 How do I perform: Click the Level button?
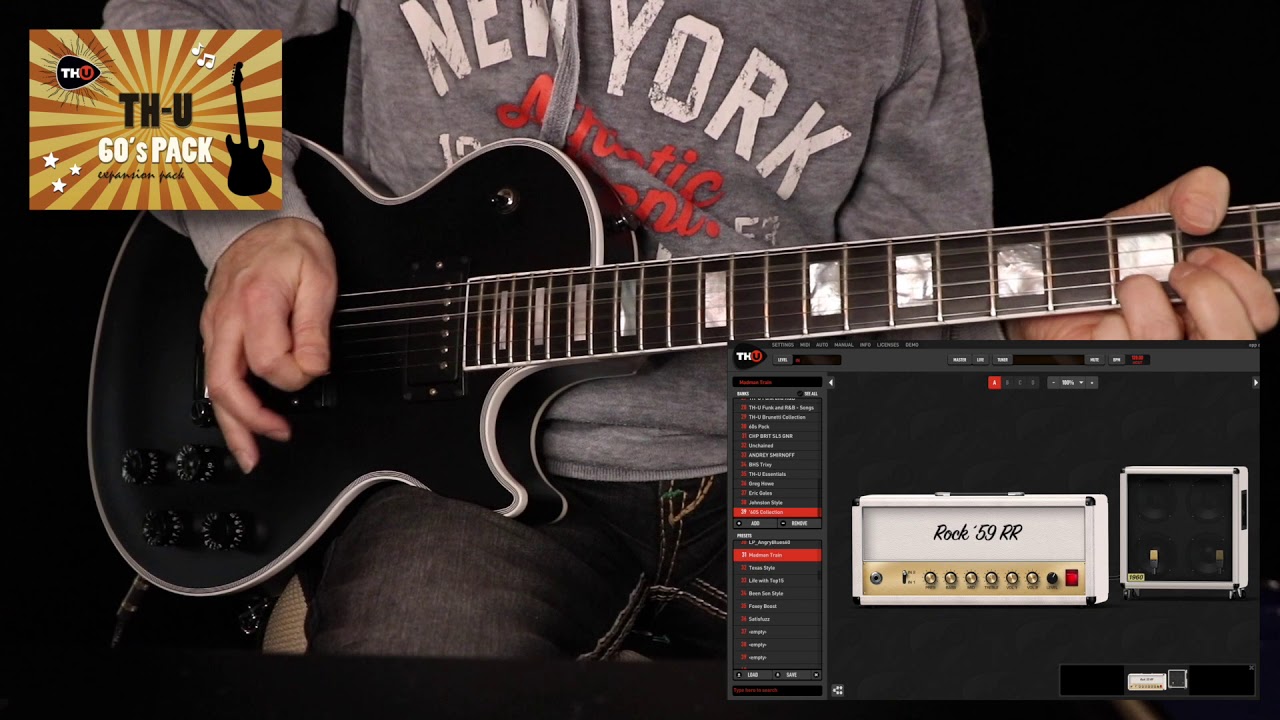[782, 360]
